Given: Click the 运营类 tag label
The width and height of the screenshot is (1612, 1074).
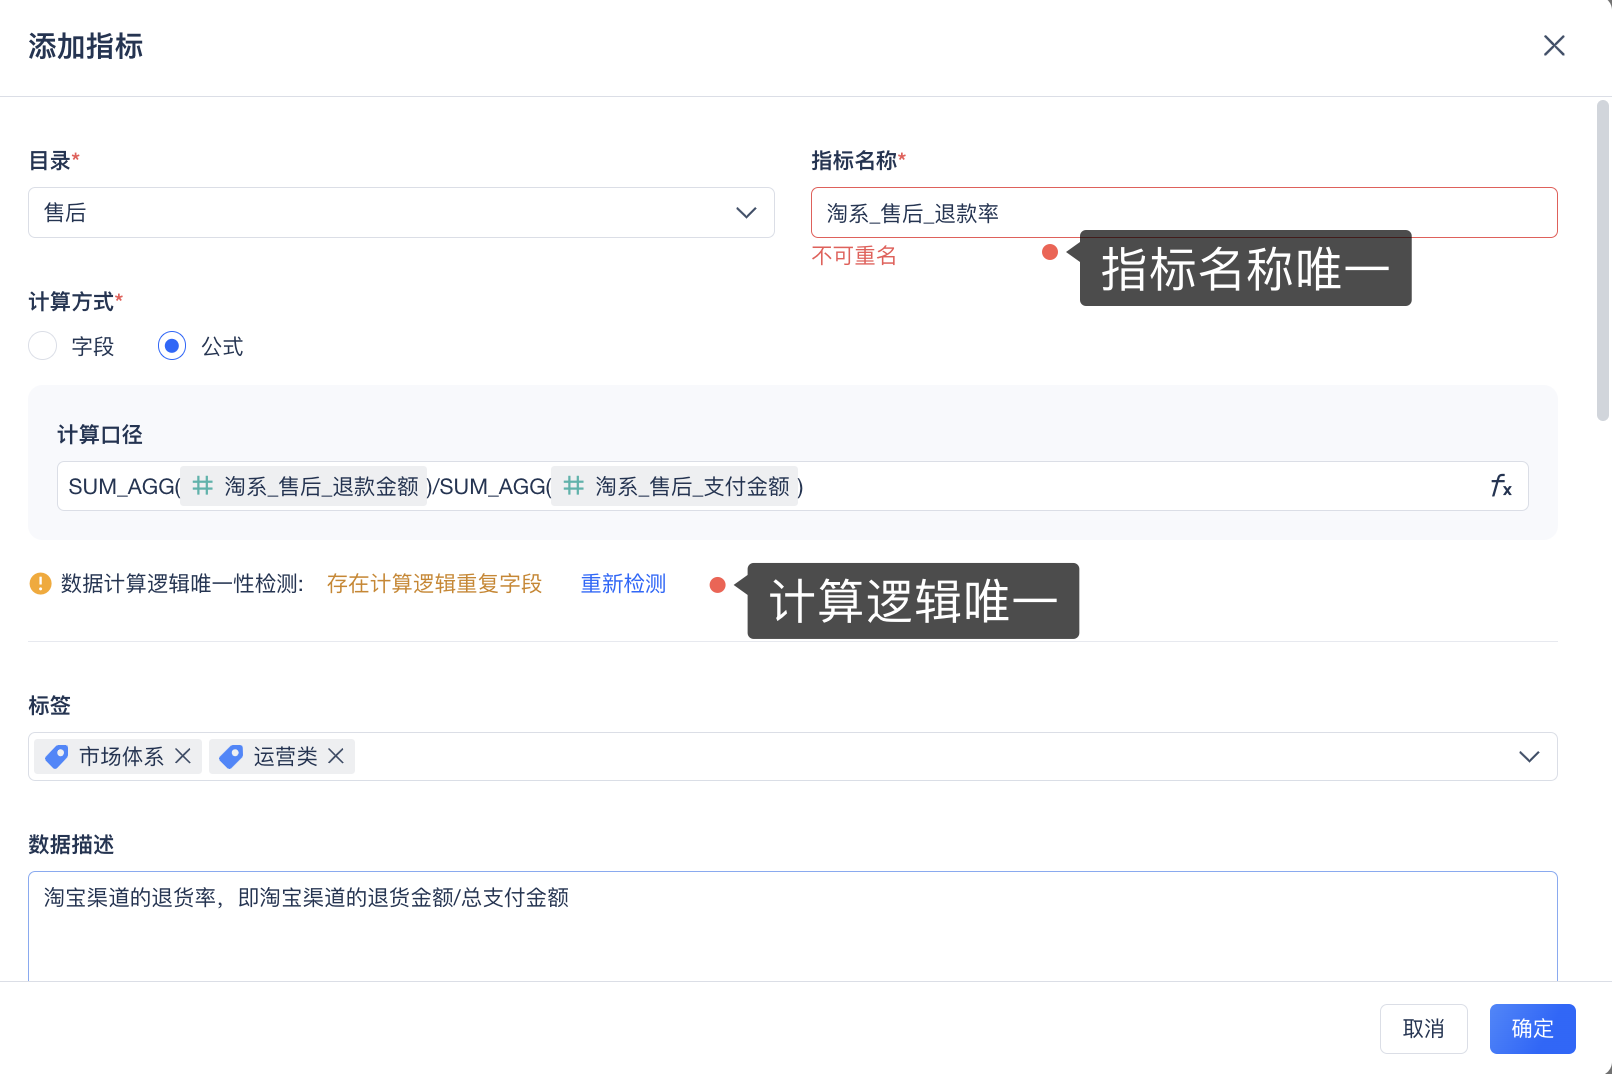Looking at the screenshot, I should coord(285,757).
